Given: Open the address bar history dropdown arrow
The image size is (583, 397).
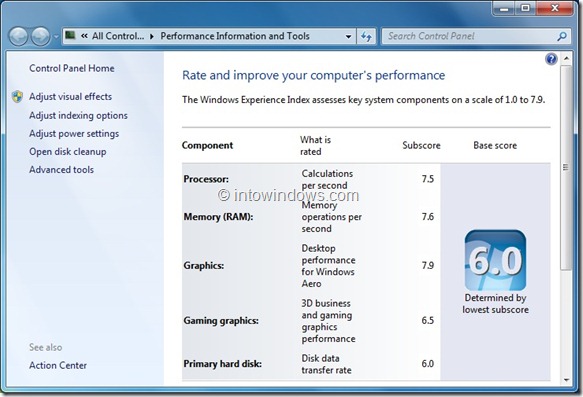Looking at the screenshot, I should coord(348,36).
